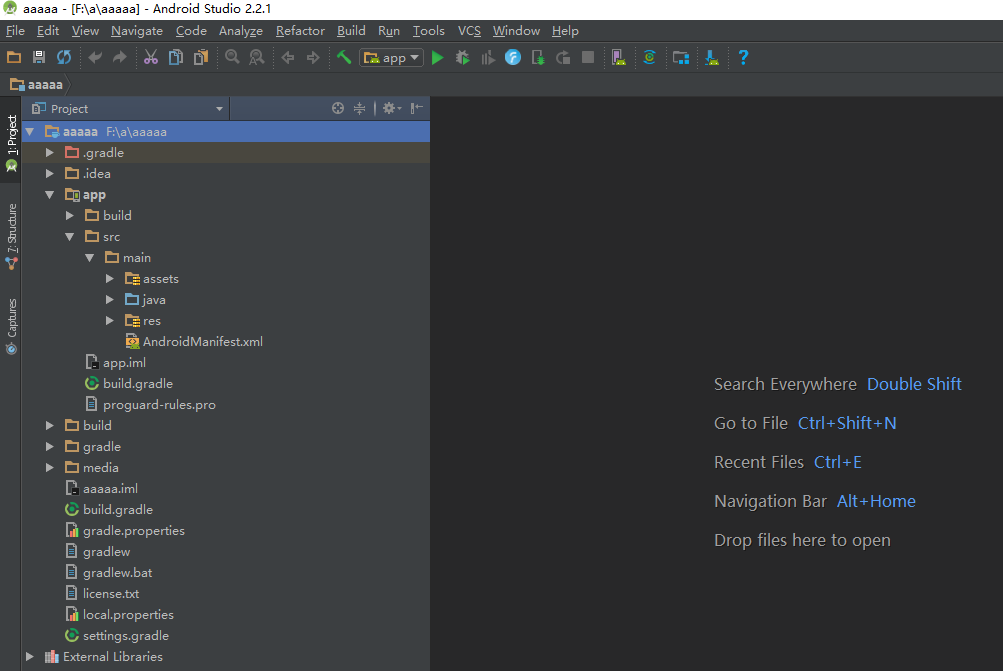Click the blue Instant Run profiler icon

(x=513, y=58)
